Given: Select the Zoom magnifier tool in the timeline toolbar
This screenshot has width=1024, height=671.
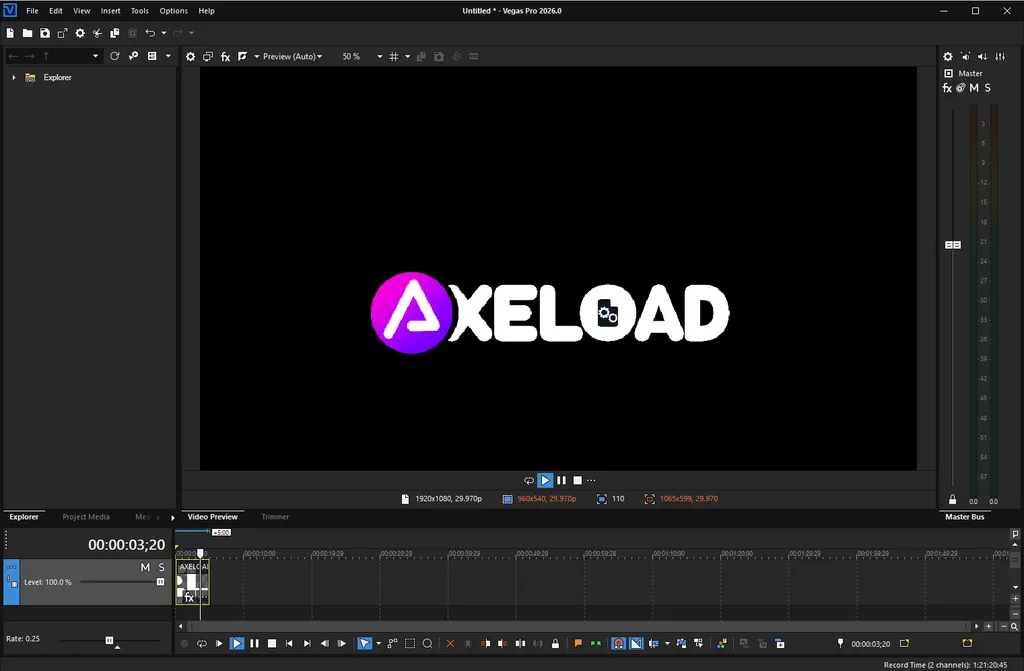Looking at the screenshot, I should click(428, 643).
